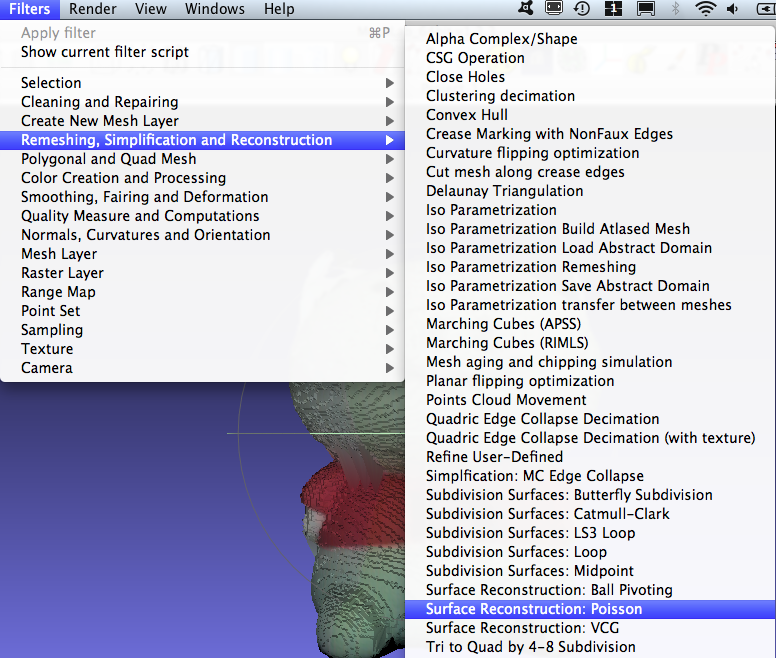Expand Quality Measure and Computations arrow

390,216
